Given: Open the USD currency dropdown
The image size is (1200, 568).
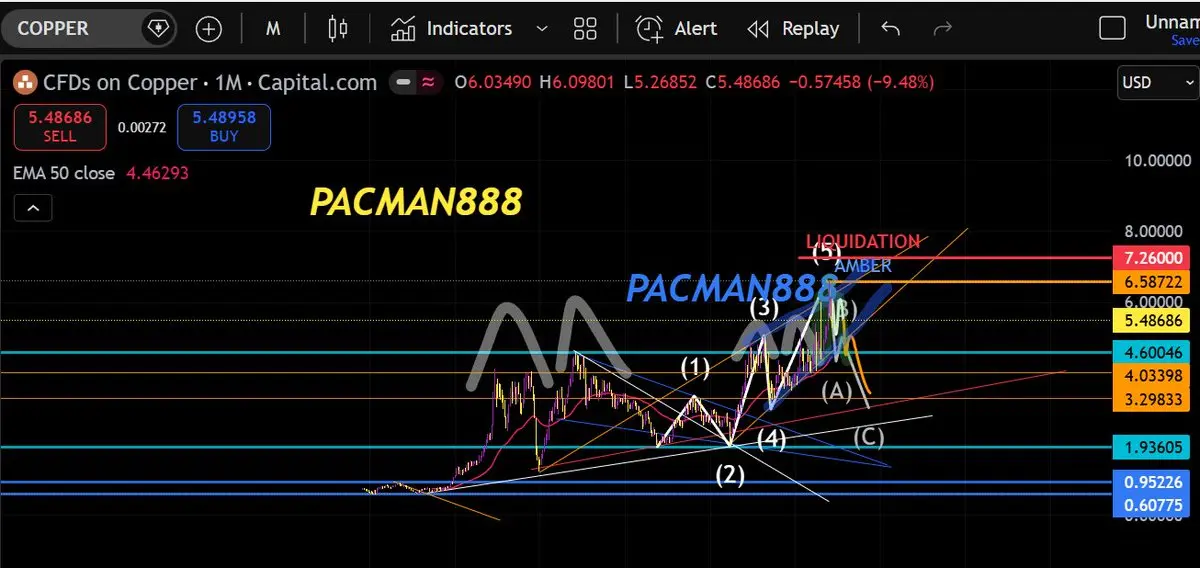Looking at the screenshot, I should [x=1156, y=82].
